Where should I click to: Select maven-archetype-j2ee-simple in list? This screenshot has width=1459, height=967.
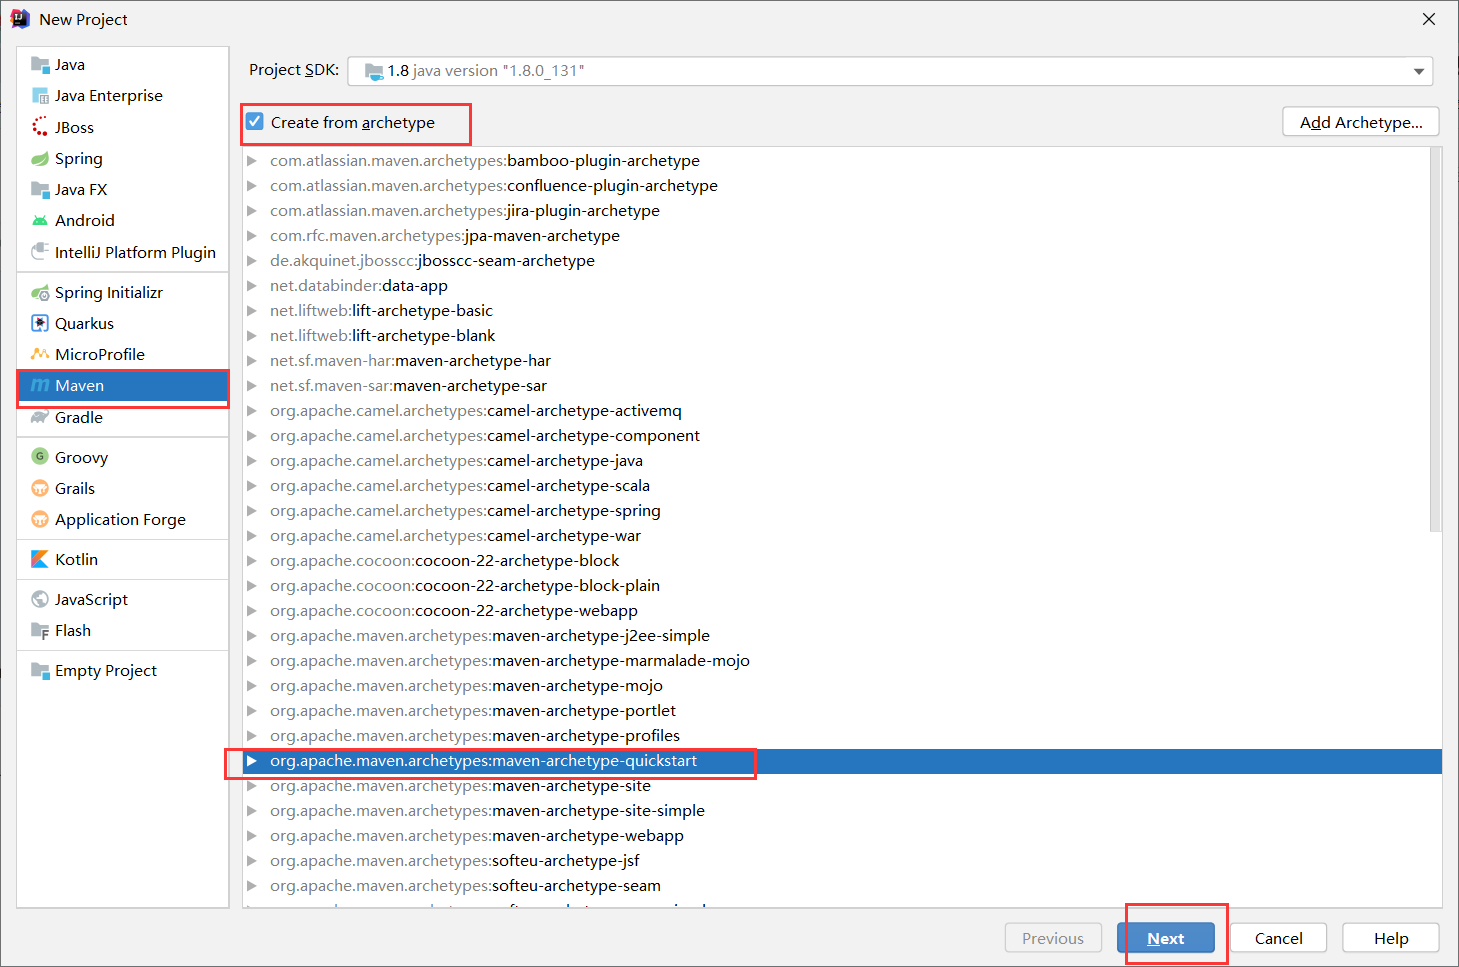pos(842,636)
